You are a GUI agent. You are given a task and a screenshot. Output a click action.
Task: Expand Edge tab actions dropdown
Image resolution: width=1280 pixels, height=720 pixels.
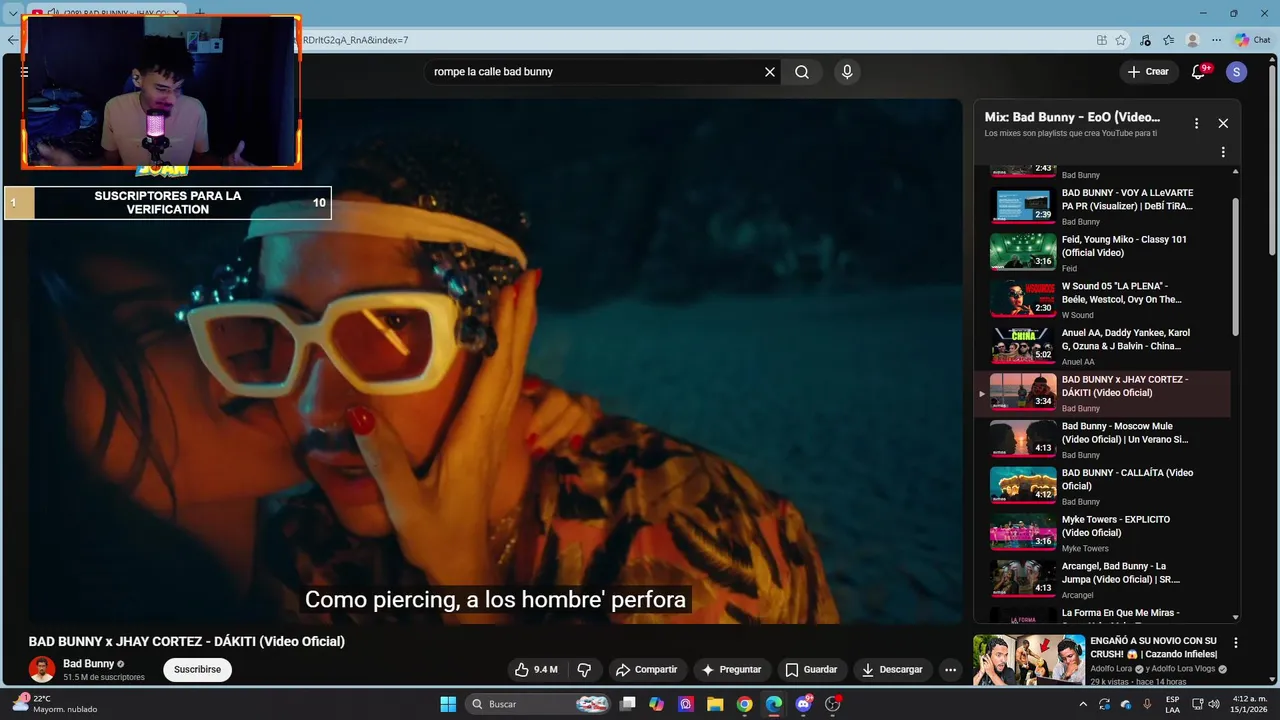point(13,14)
